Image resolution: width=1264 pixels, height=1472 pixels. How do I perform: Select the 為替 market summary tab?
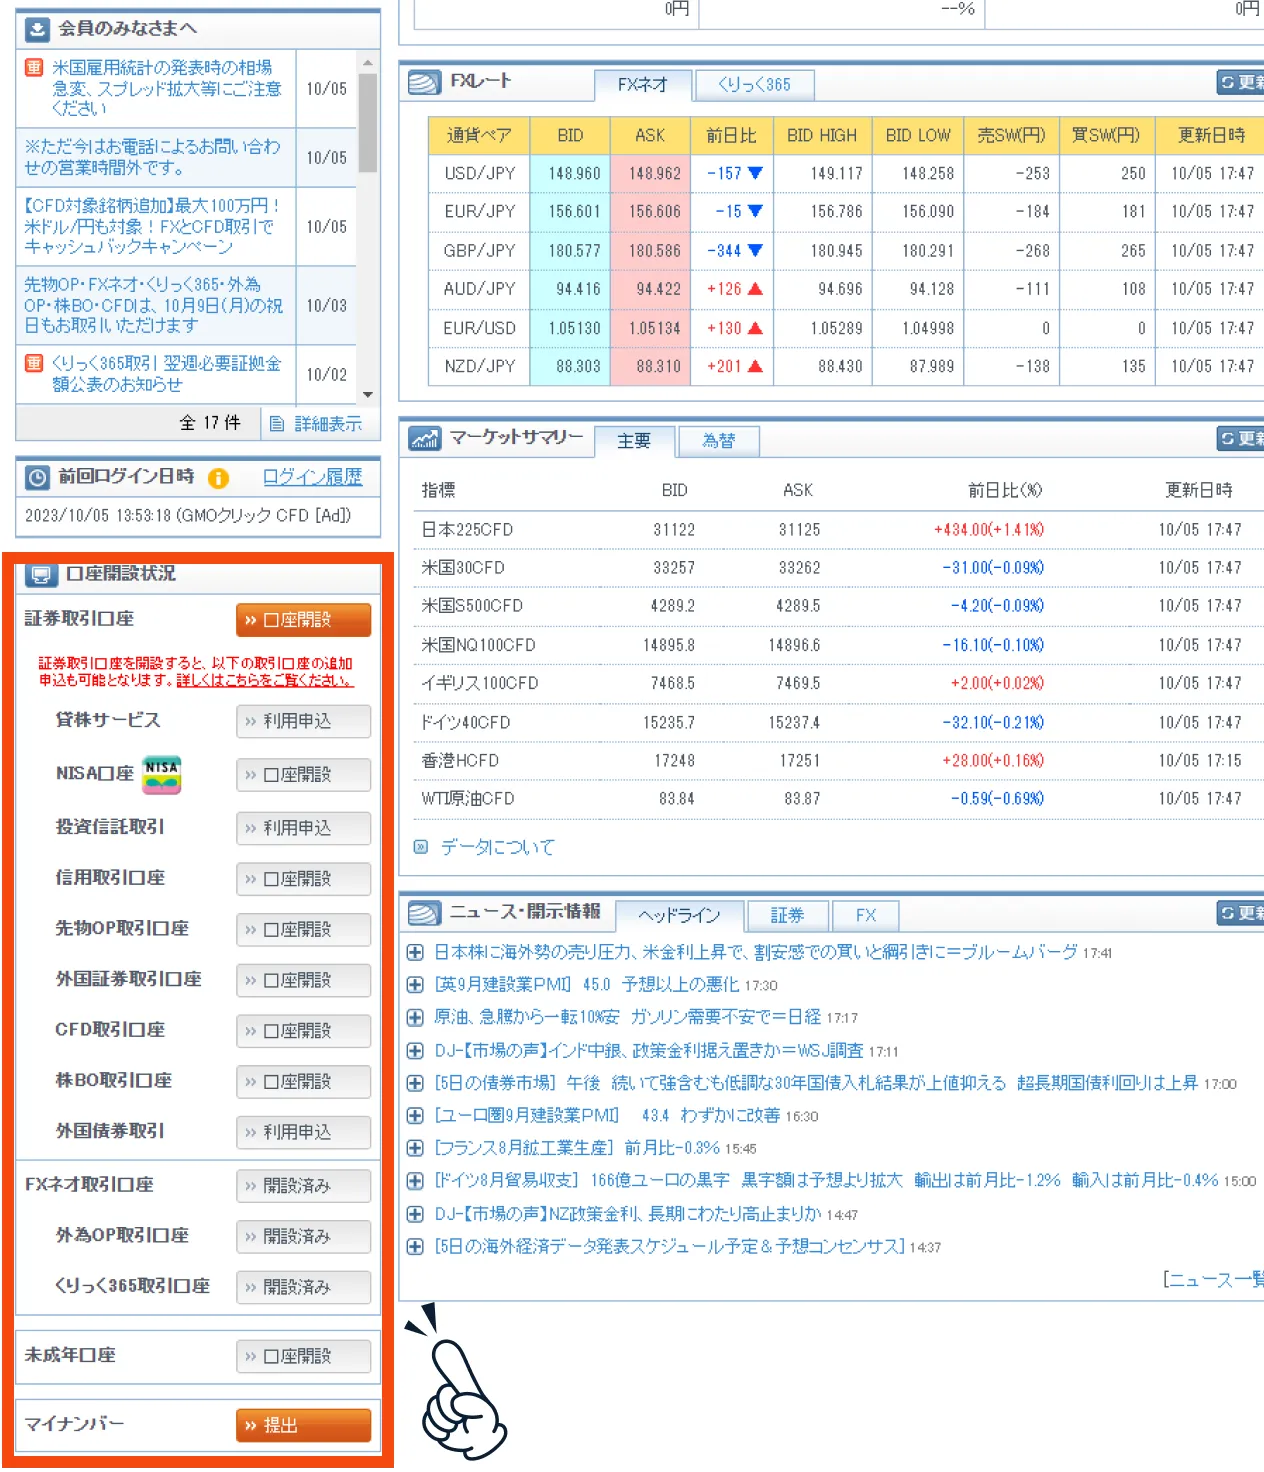(x=718, y=441)
